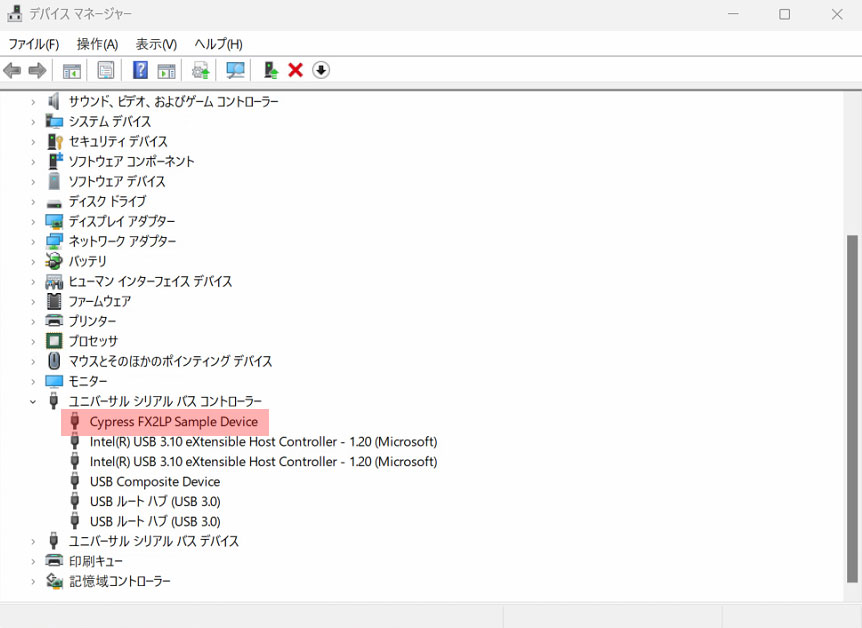Open the 表示(V) menu

point(156,44)
